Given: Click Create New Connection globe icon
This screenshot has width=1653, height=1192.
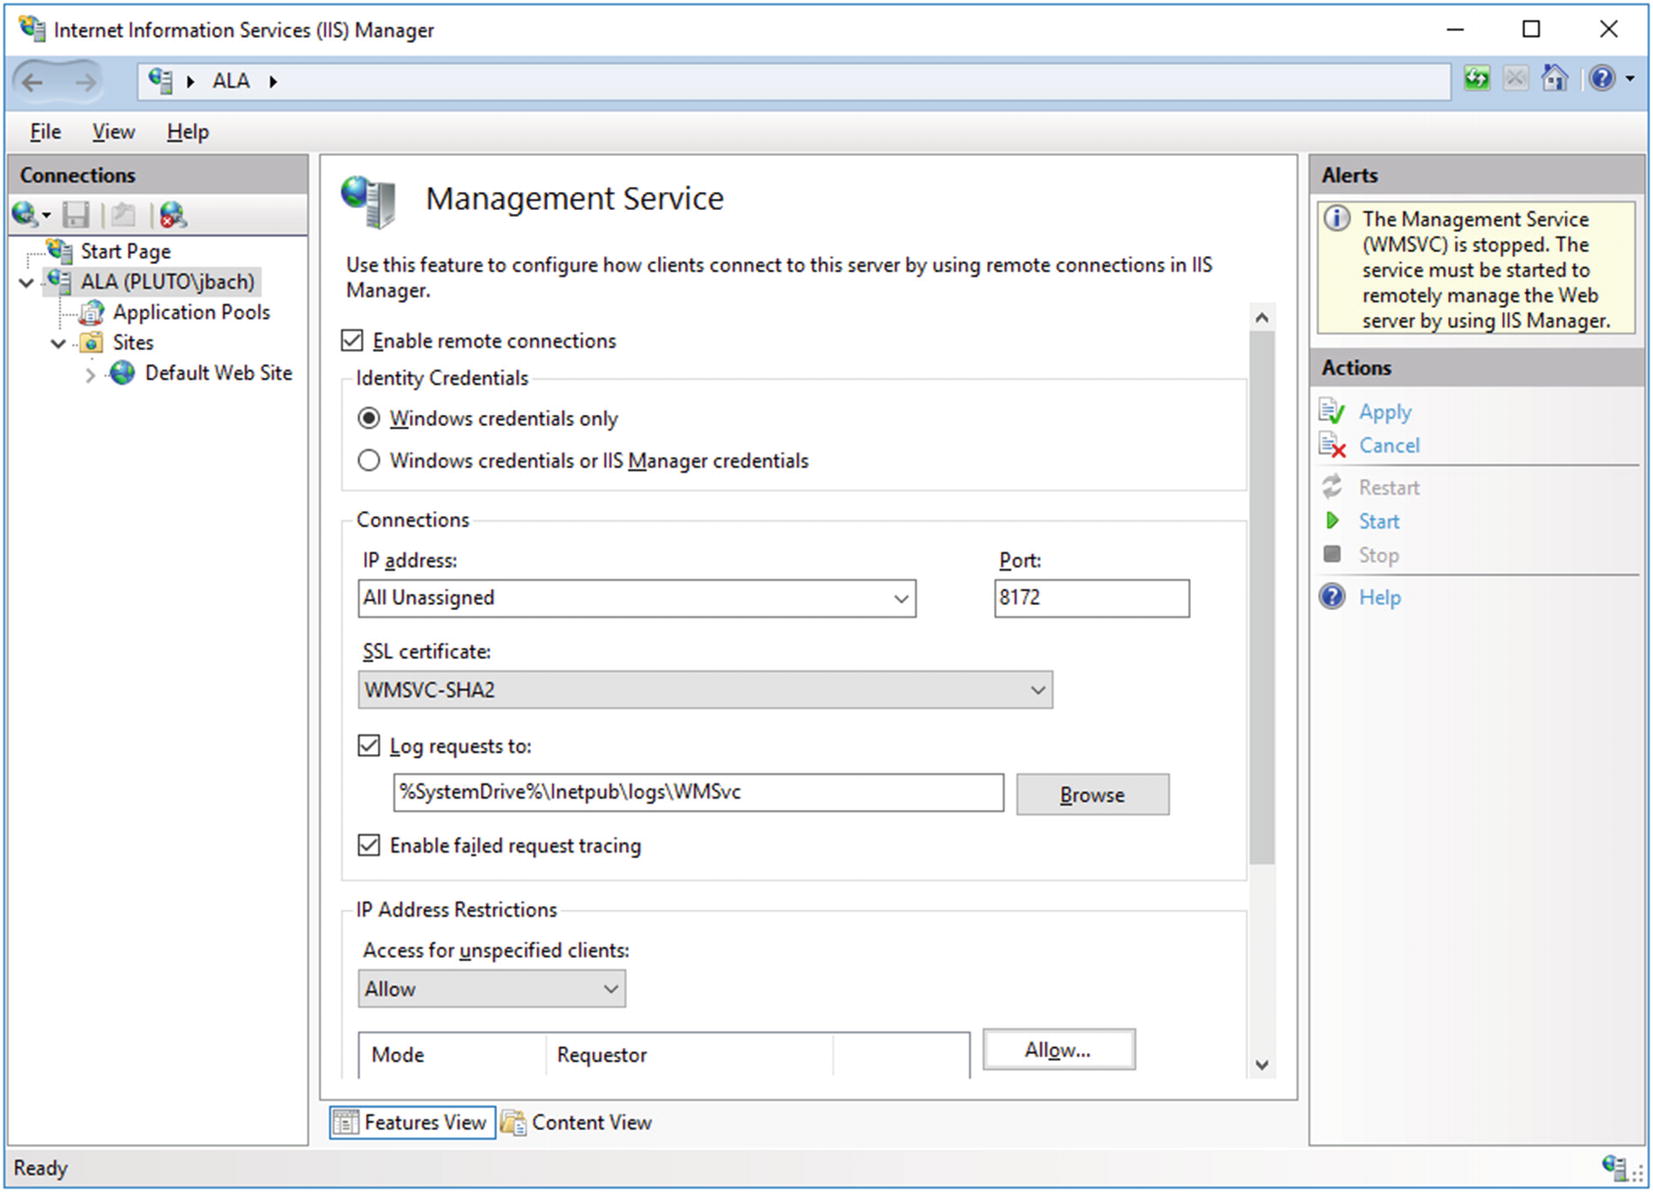Looking at the screenshot, I should click(25, 214).
